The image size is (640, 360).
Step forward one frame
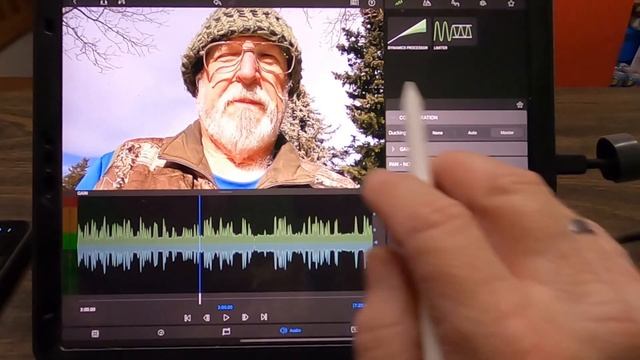coord(245,317)
